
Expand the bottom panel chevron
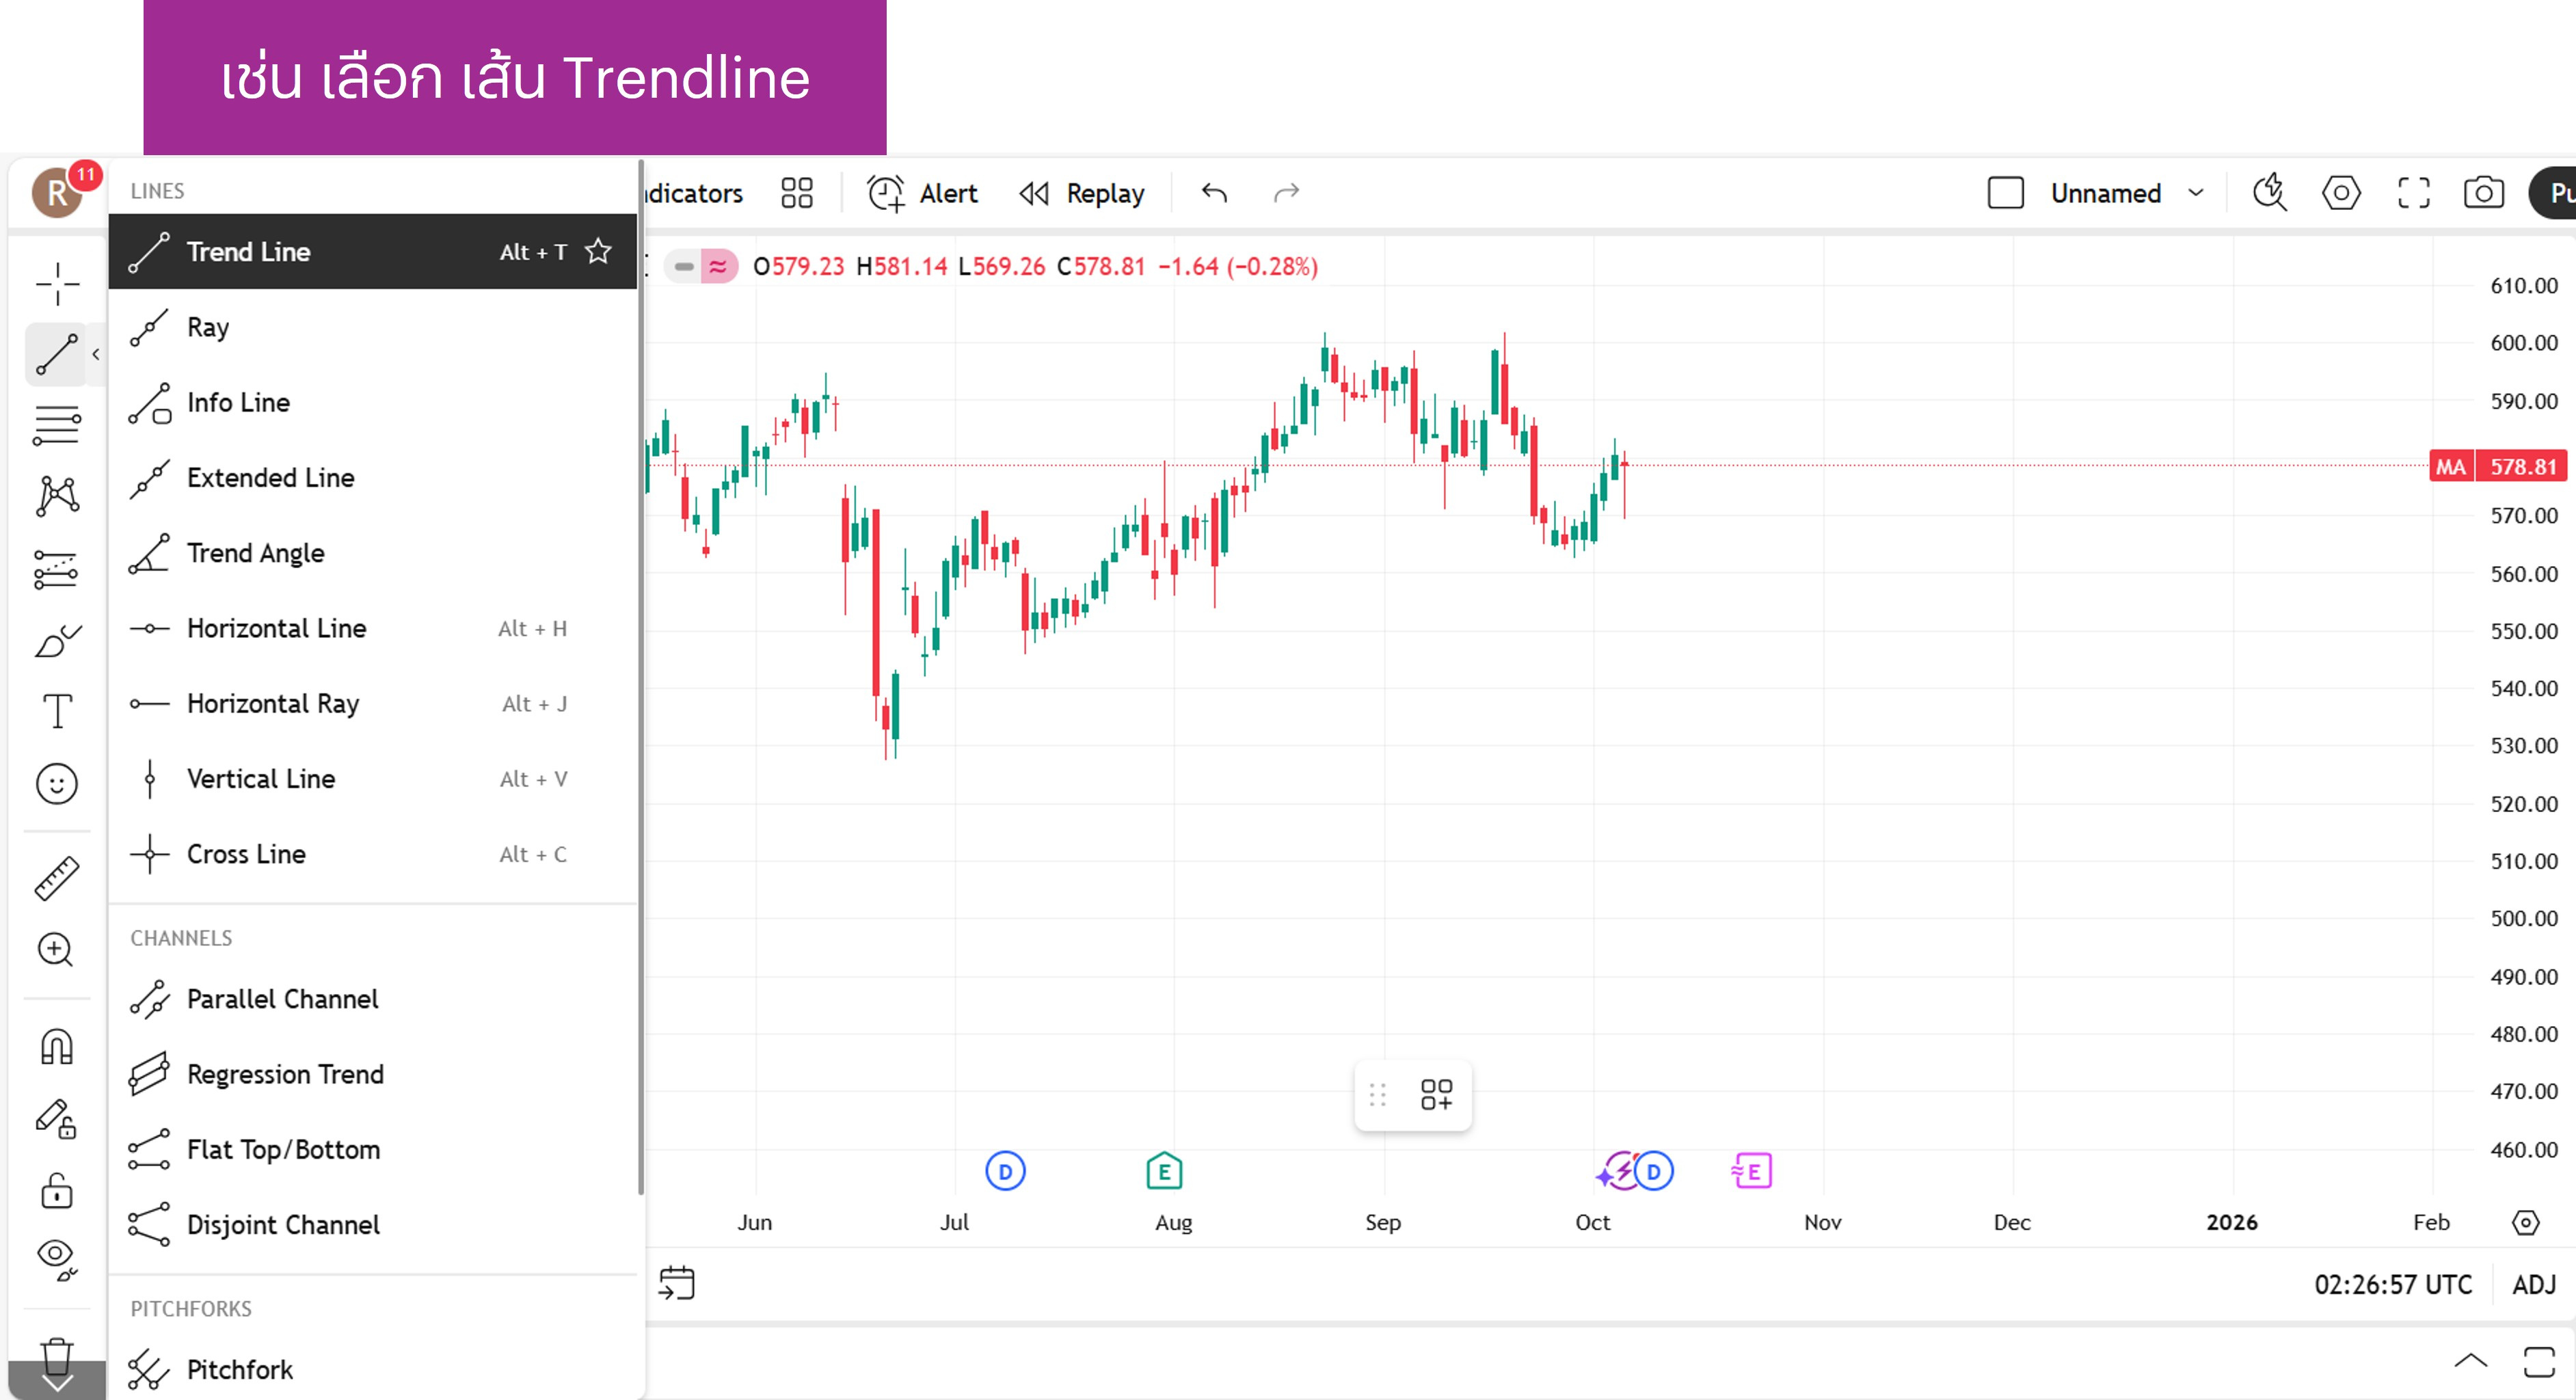(2470, 1360)
